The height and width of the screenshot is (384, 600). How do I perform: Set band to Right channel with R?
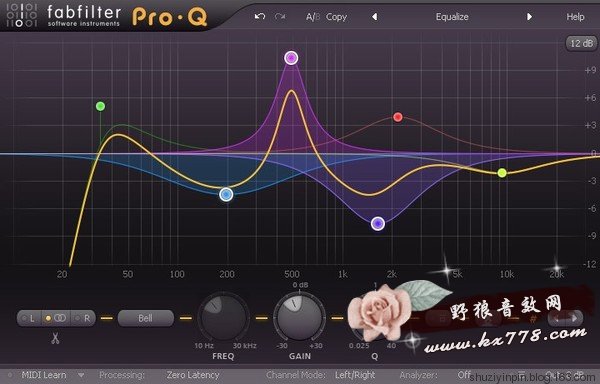click(x=83, y=318)
